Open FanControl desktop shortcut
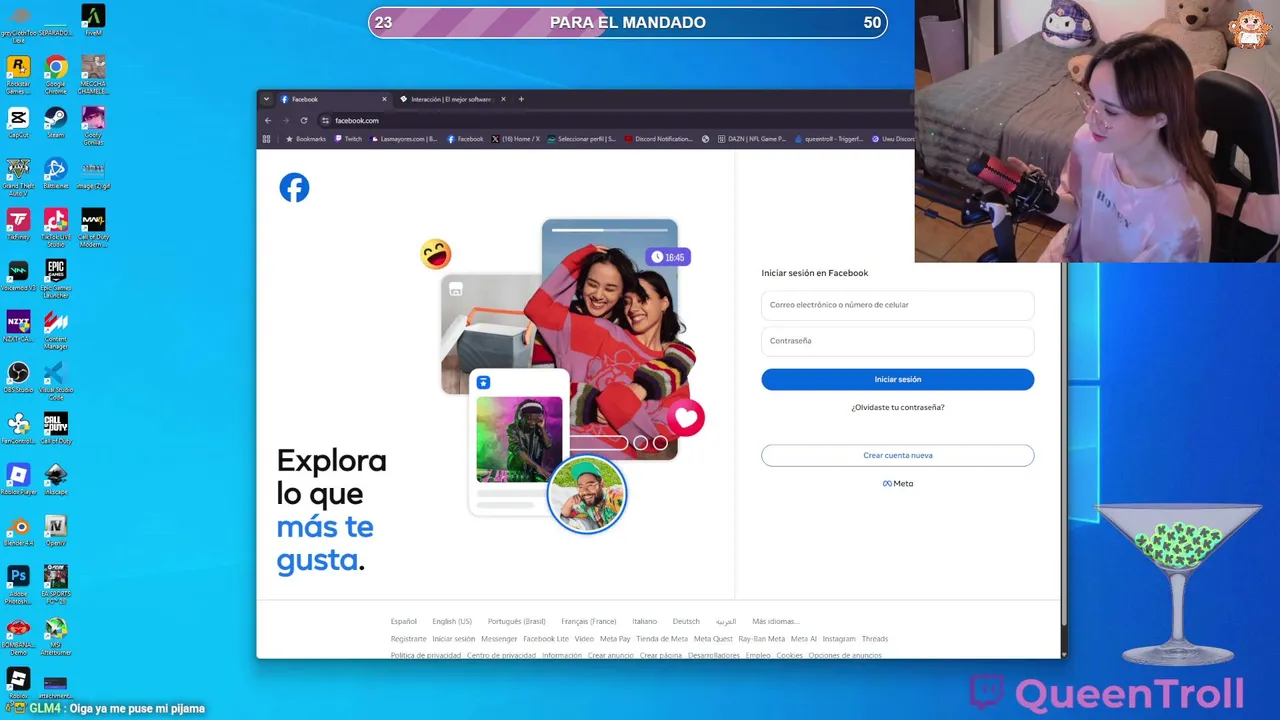The height and width of the screenshot is (720, 1280). click(x=18, y=428)
